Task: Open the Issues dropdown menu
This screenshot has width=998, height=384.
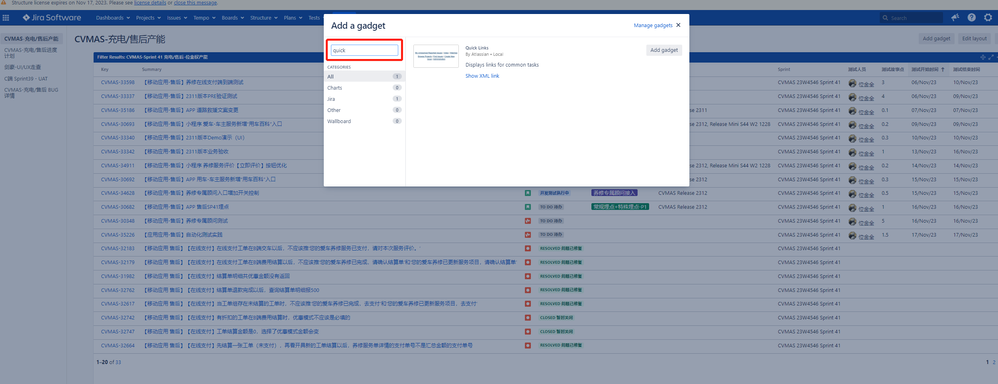Action: coord(177,18)
